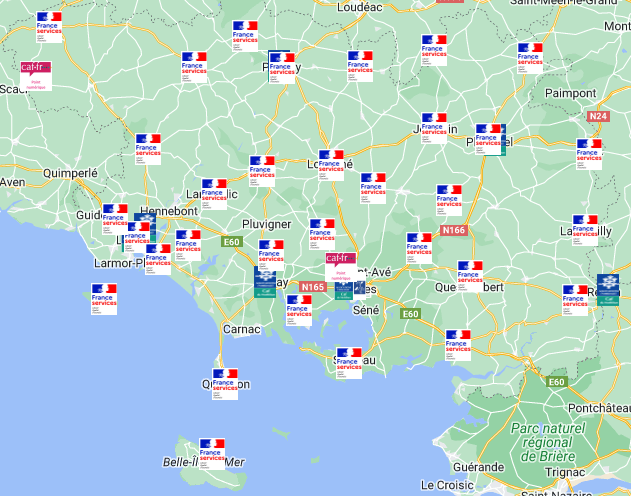Click France services marker directly above Auray CAF marker
This screenshot has height=496, width=631.
pyautogui.click(x=271, y=255)
